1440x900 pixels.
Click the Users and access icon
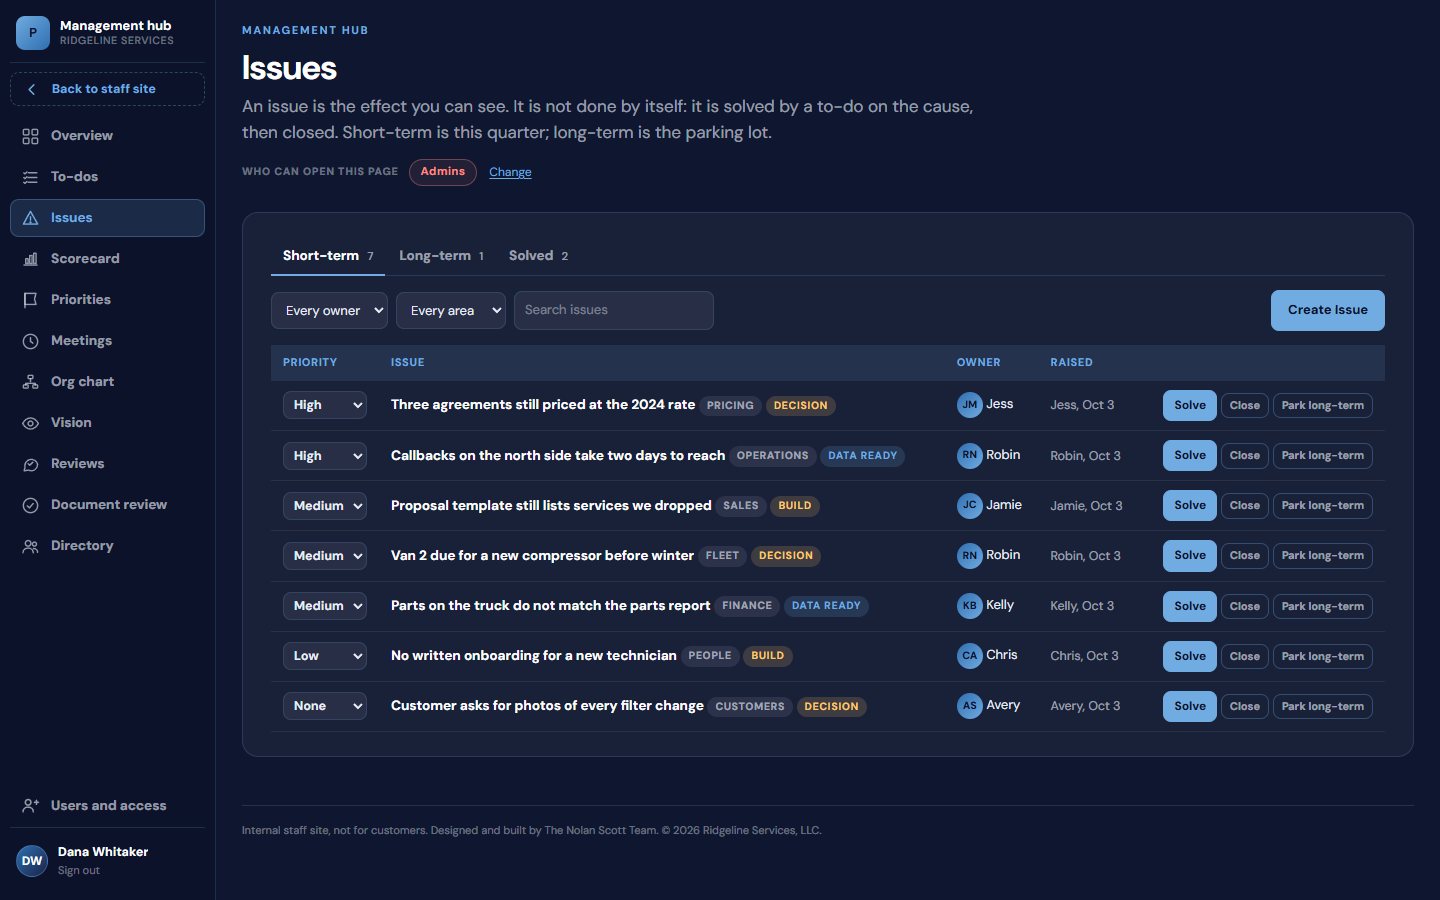(x=31, y=806)
